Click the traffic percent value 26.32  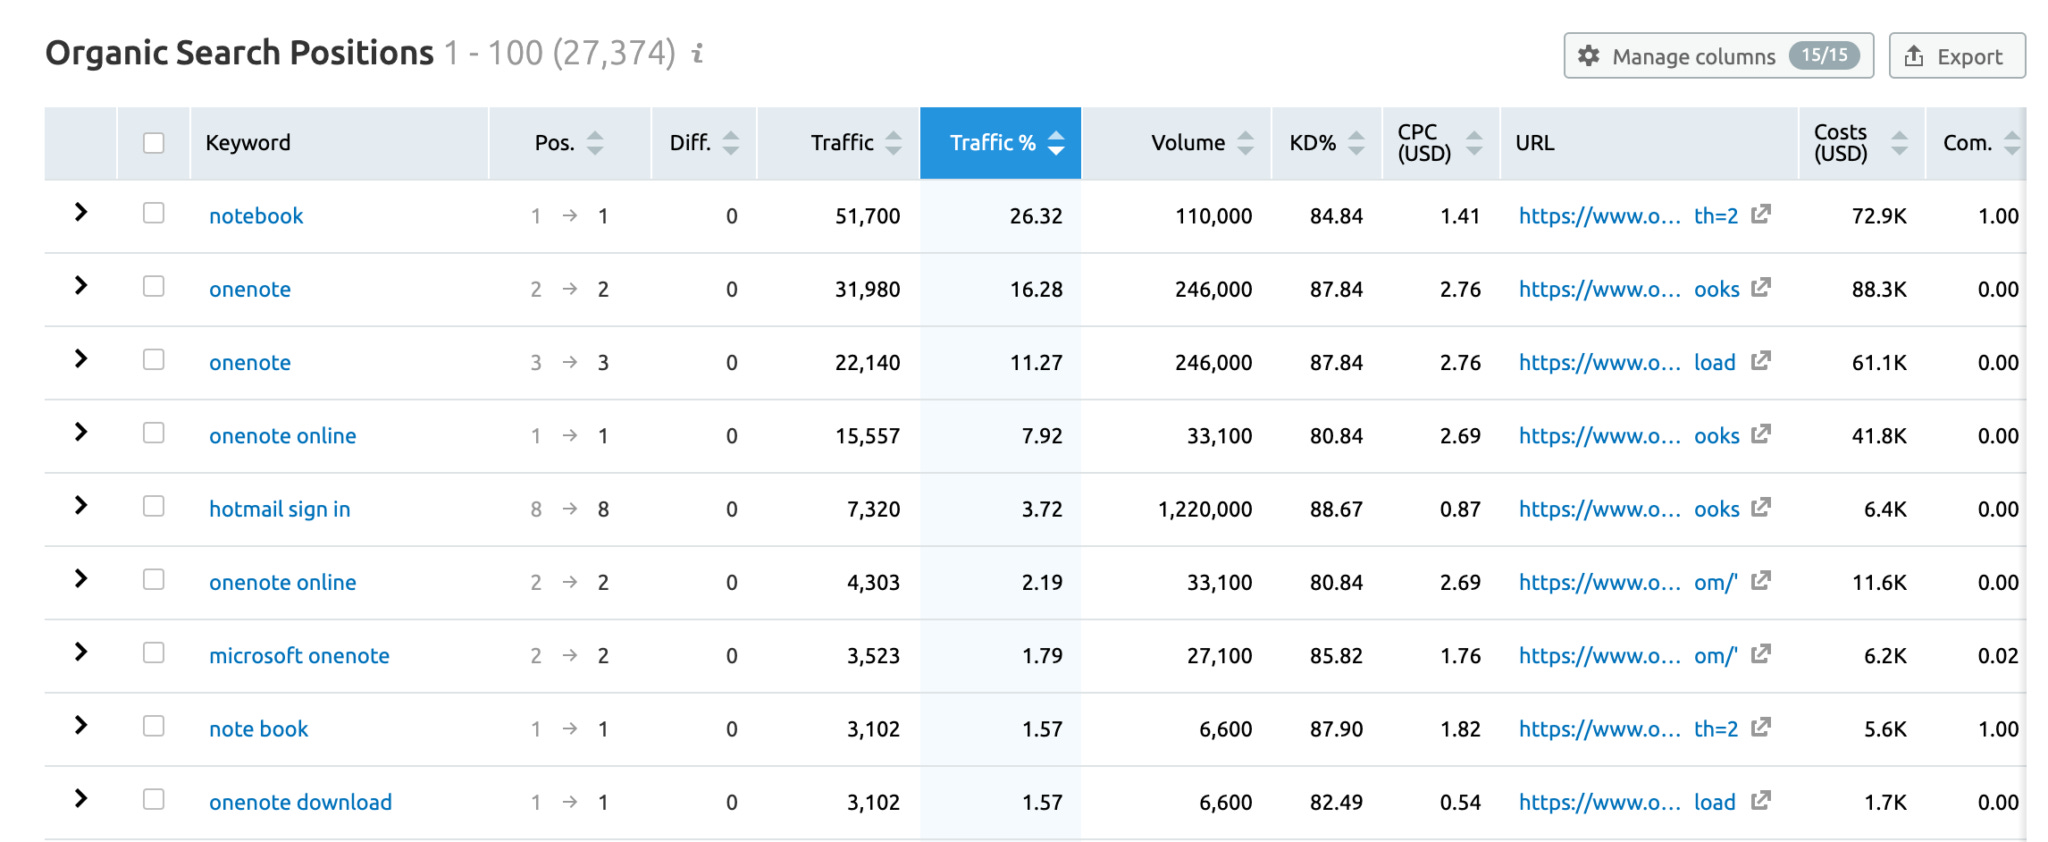(x=1036, y=216)
